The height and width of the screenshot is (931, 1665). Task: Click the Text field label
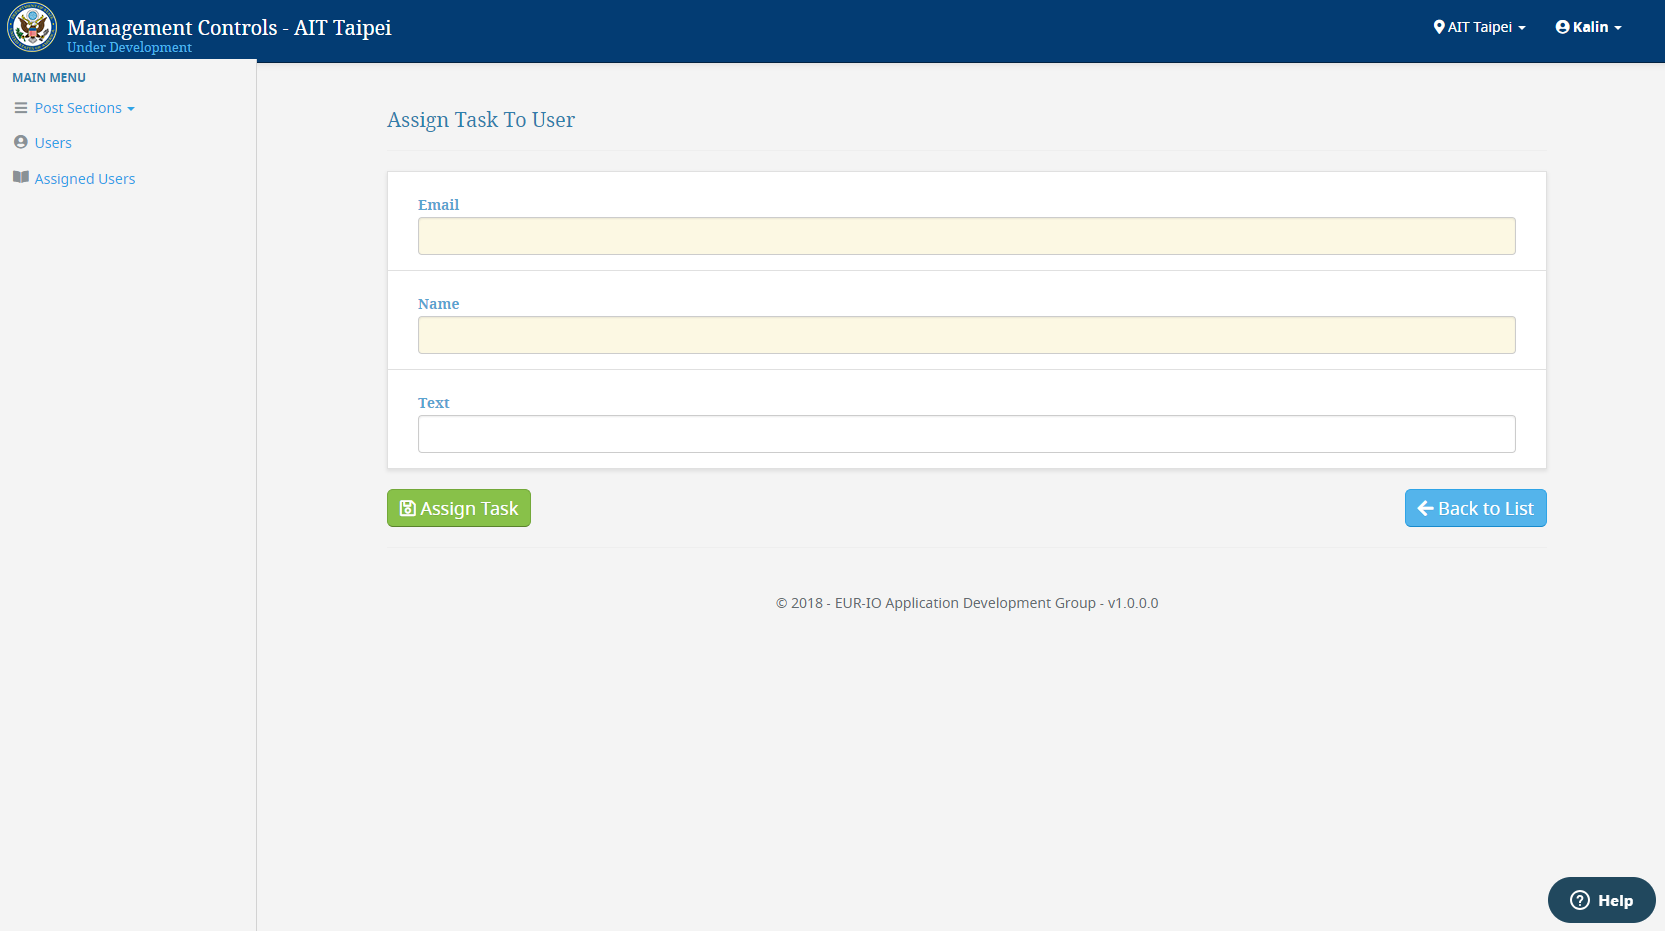[x=434, y=403]
